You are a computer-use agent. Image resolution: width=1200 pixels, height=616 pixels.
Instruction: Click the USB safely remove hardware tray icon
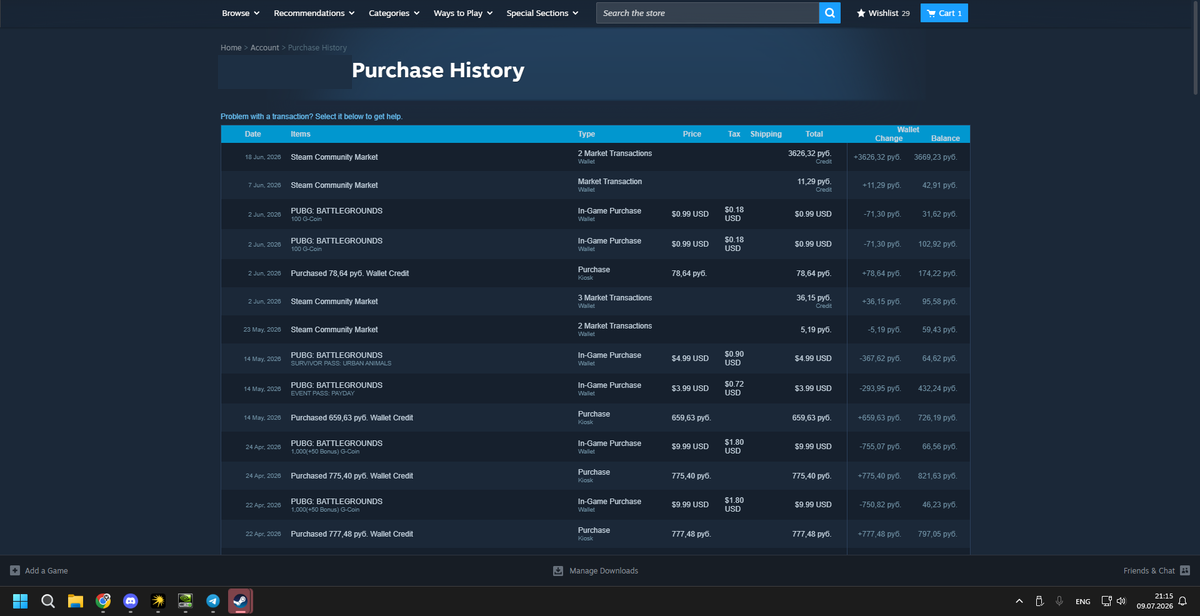[1039, 601]
